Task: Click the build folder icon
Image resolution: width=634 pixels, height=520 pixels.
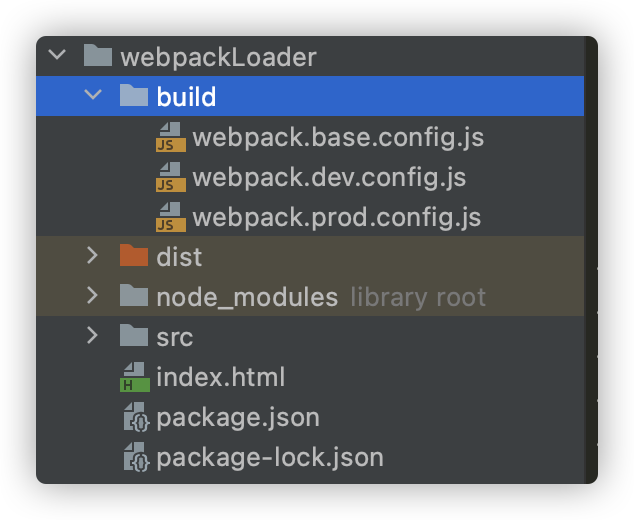Action: pos(134,95)
